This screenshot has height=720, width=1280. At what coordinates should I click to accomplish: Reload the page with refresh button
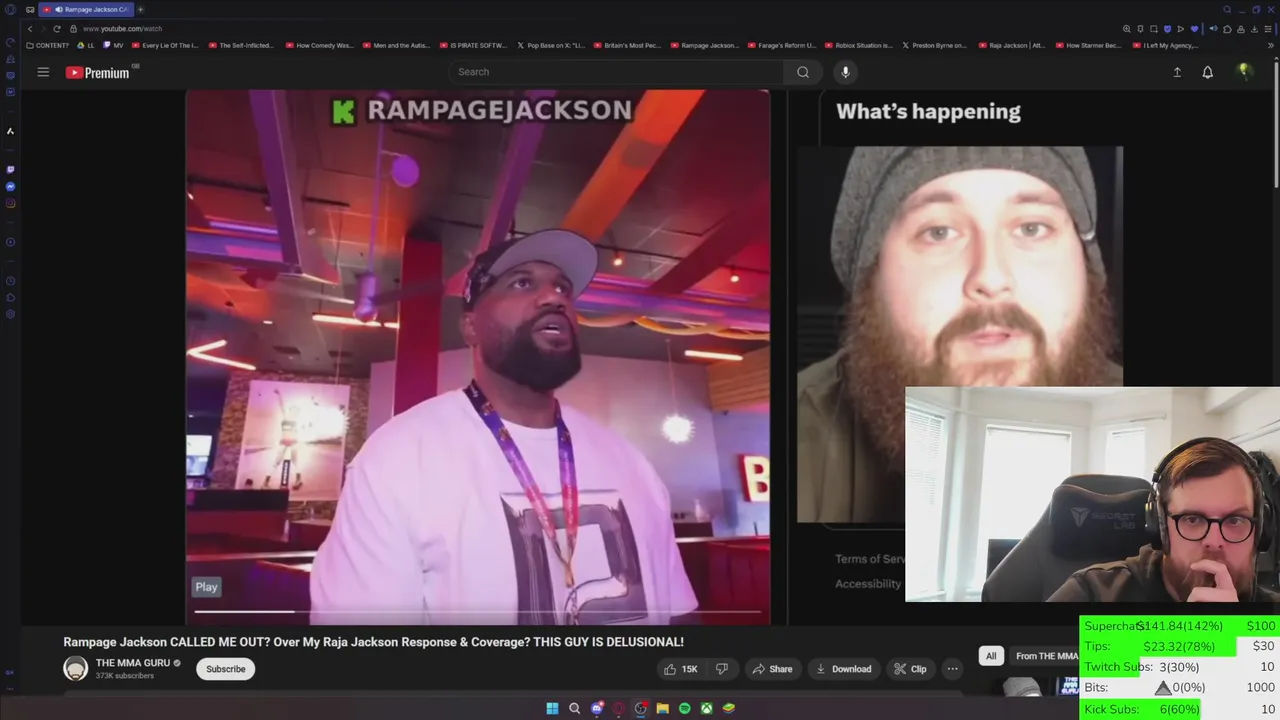56,29
